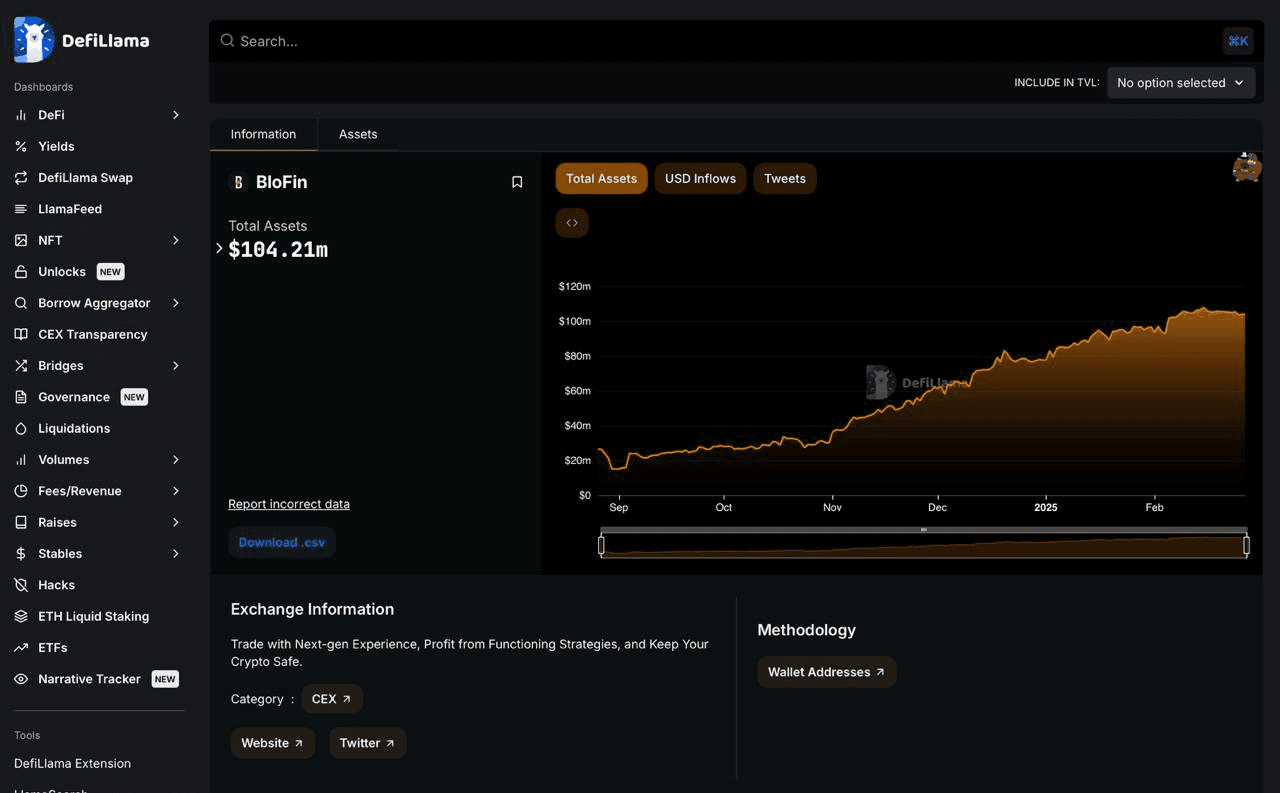This screenshot has width=1280, height=793.
Task: Click Report incorrect data link
Action: (x=289, y=504)
